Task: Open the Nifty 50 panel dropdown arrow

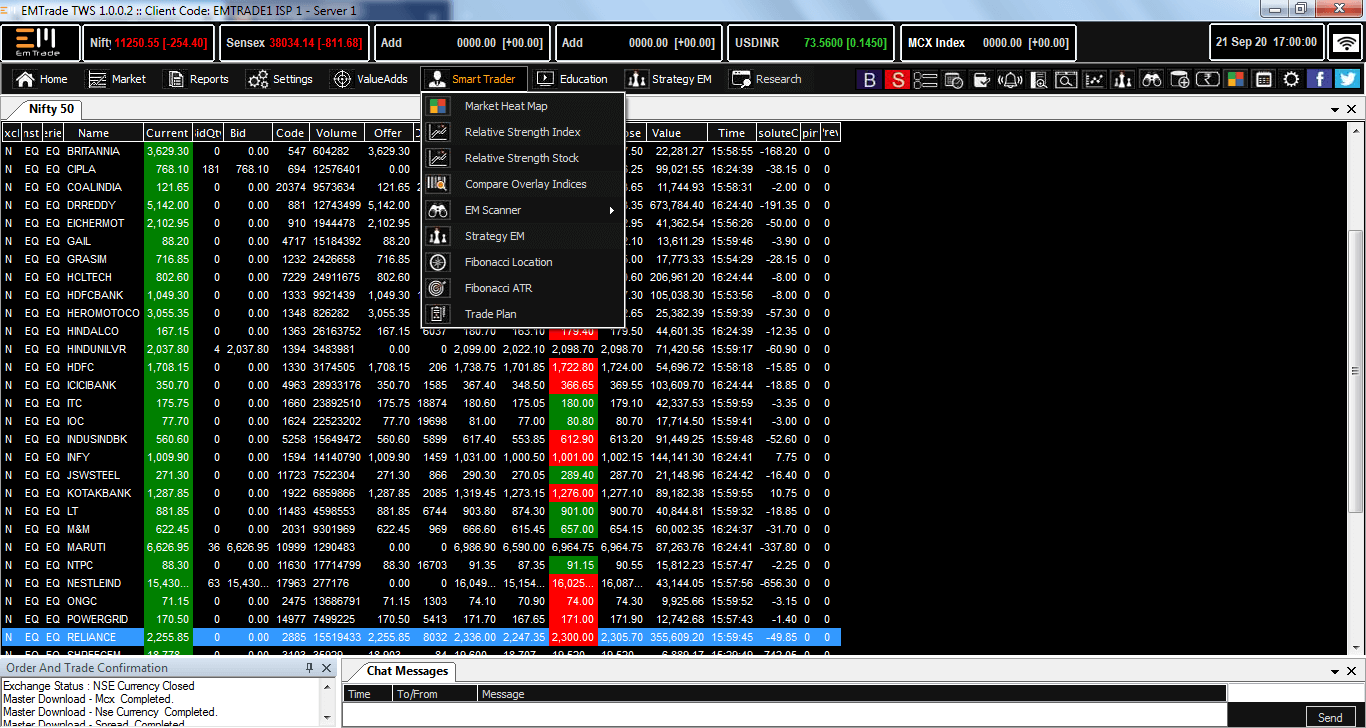Action: click(1336, 109)
